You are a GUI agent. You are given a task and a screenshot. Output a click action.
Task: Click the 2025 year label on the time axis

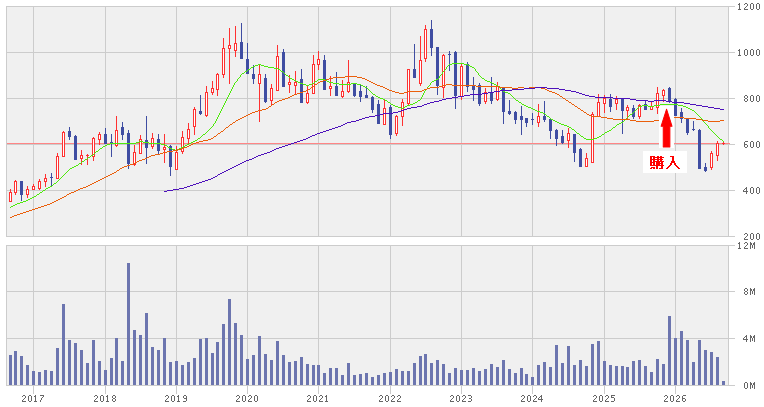[x=604, y=399]
